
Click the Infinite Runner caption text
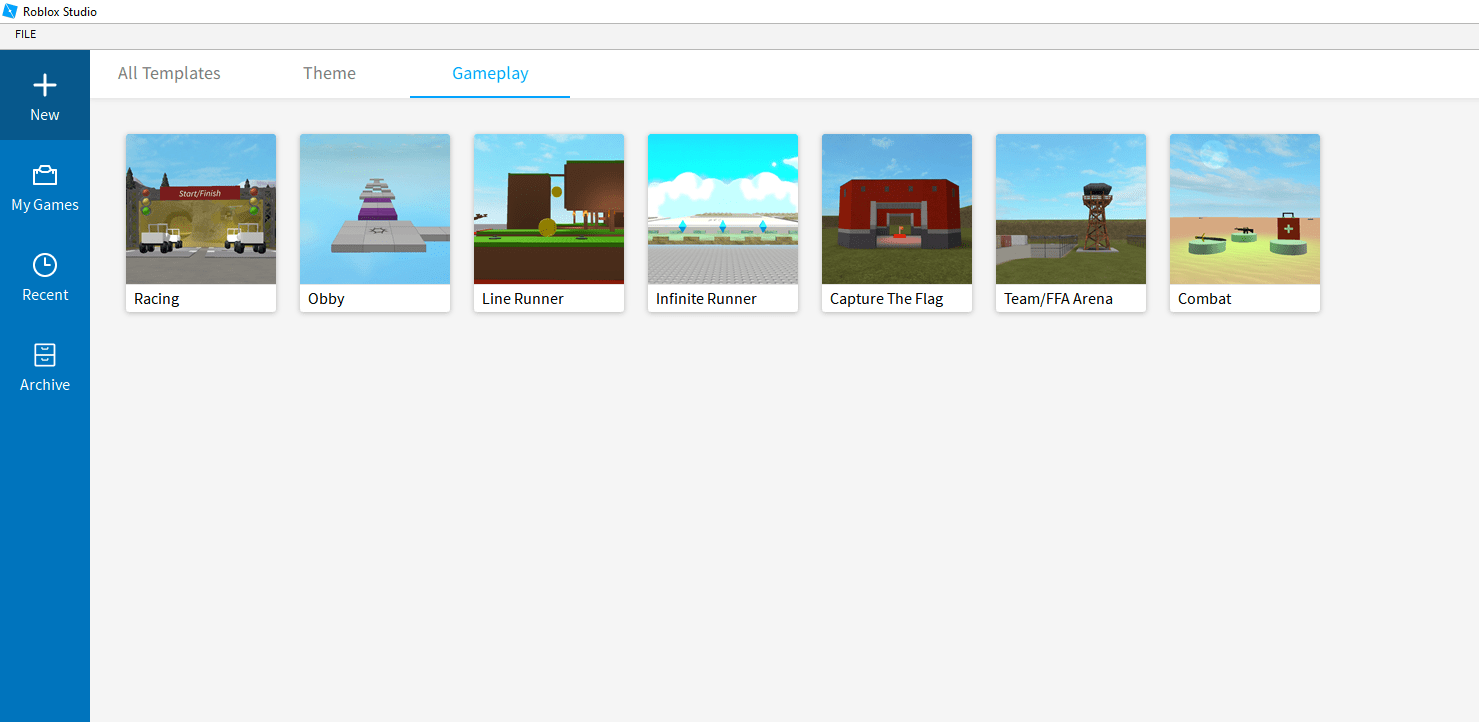pos(706,299)
